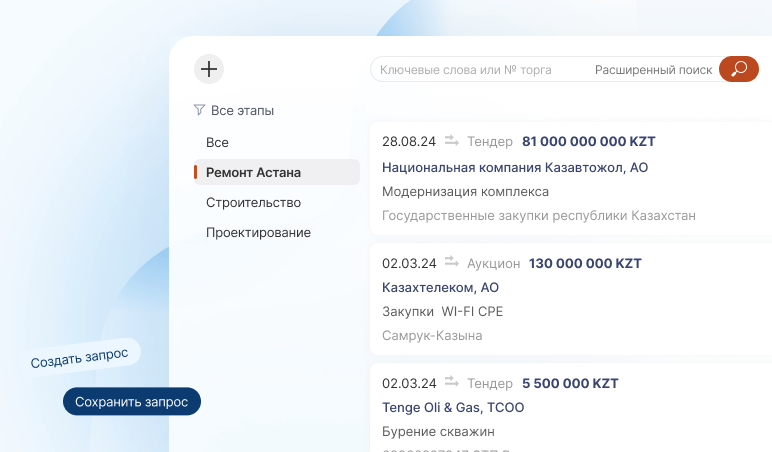This screenshot has width=772, height=452.
Task: Click the orange magnifier search button
Action: (x=739, y=69)
